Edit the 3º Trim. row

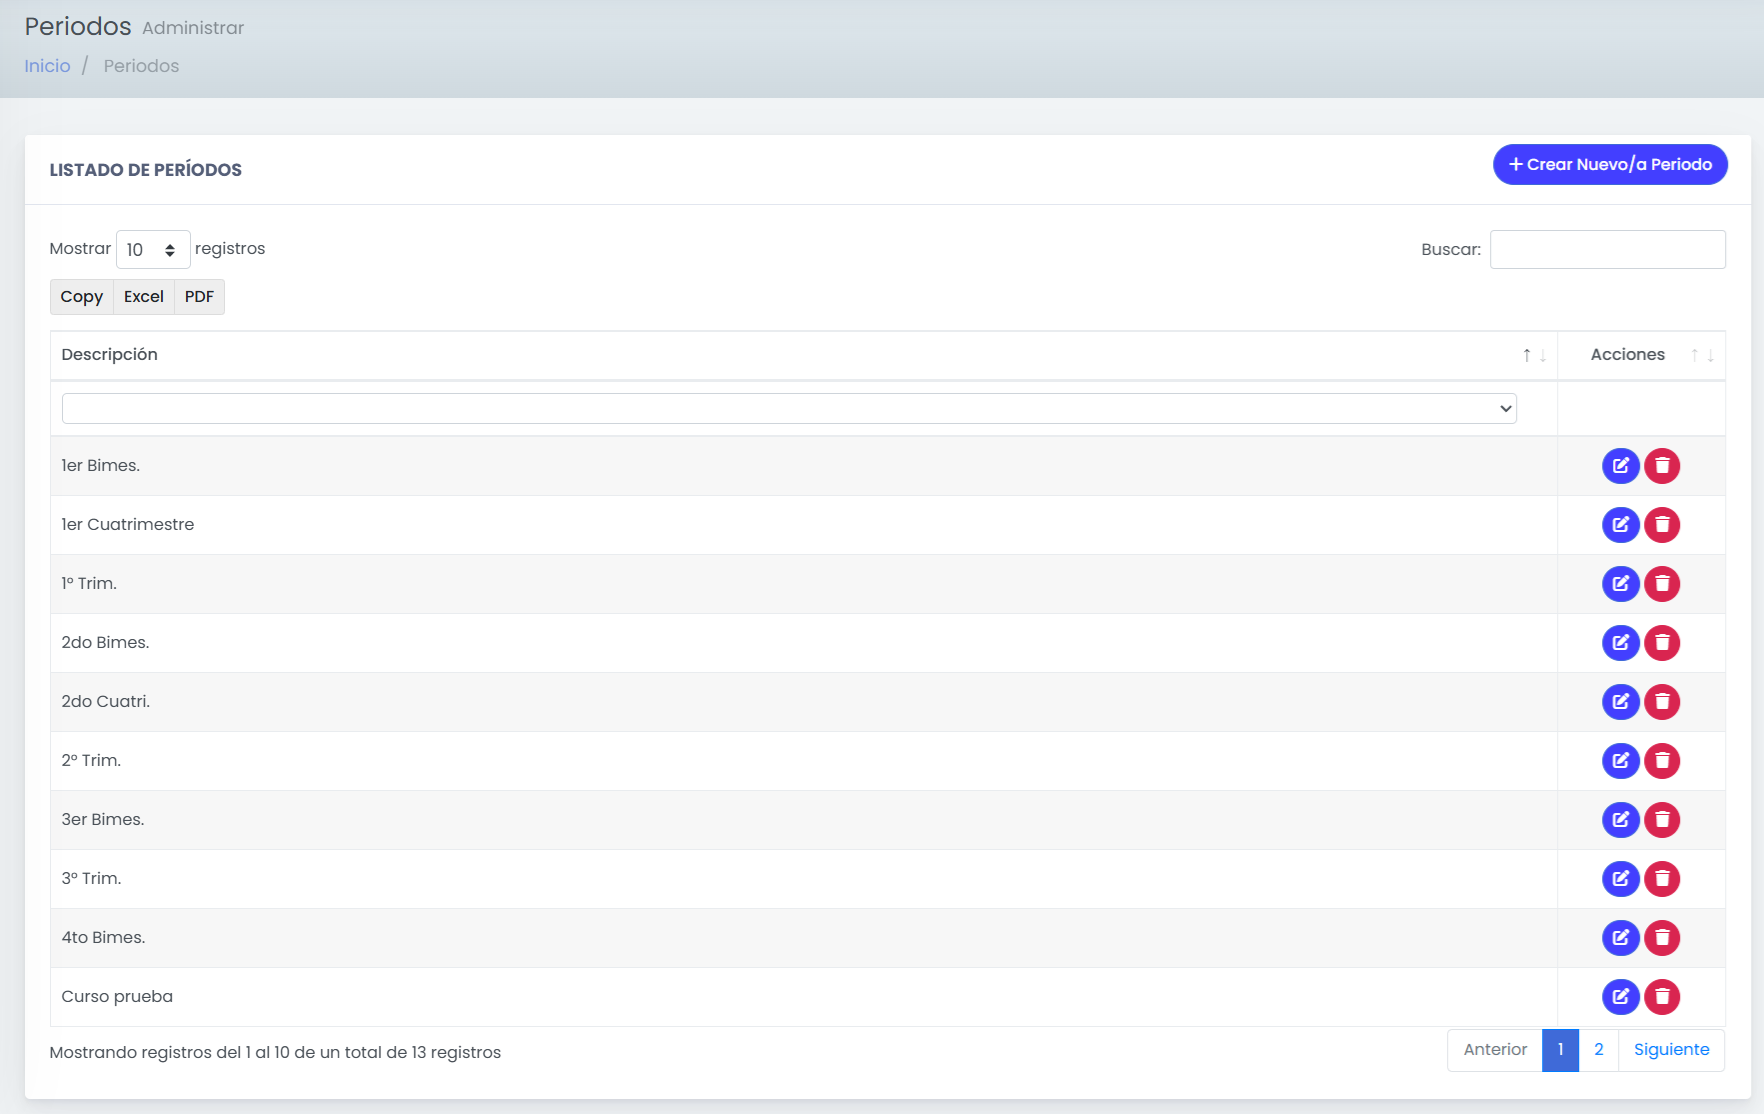[1620, 879]
